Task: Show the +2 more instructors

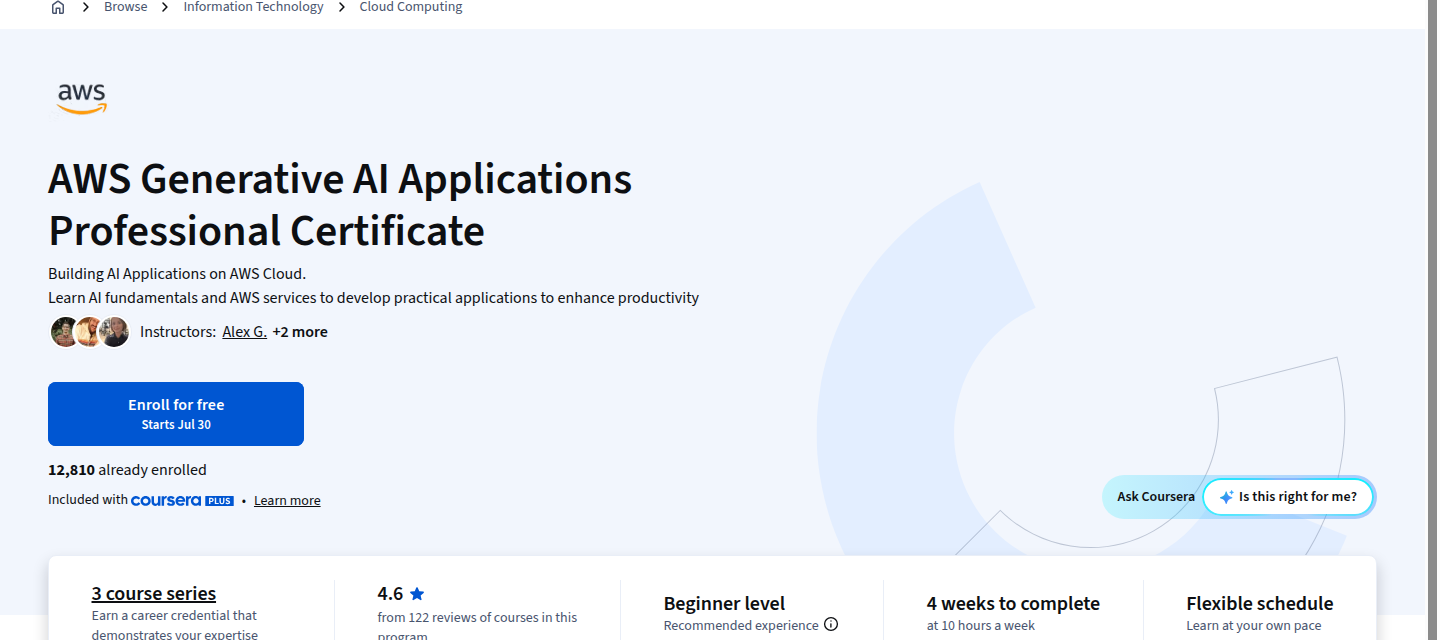Action: point(300,332)
